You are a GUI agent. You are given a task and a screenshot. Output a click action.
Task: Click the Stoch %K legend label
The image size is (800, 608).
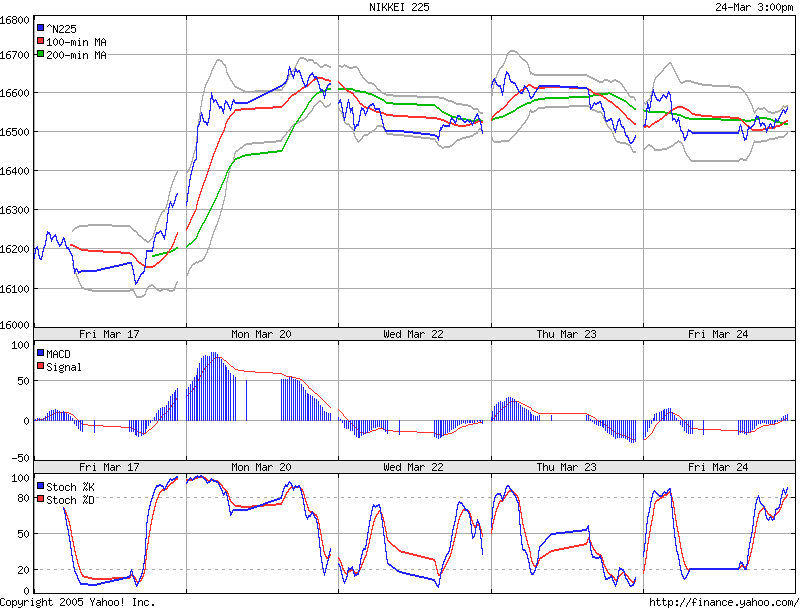pos(70,487)
